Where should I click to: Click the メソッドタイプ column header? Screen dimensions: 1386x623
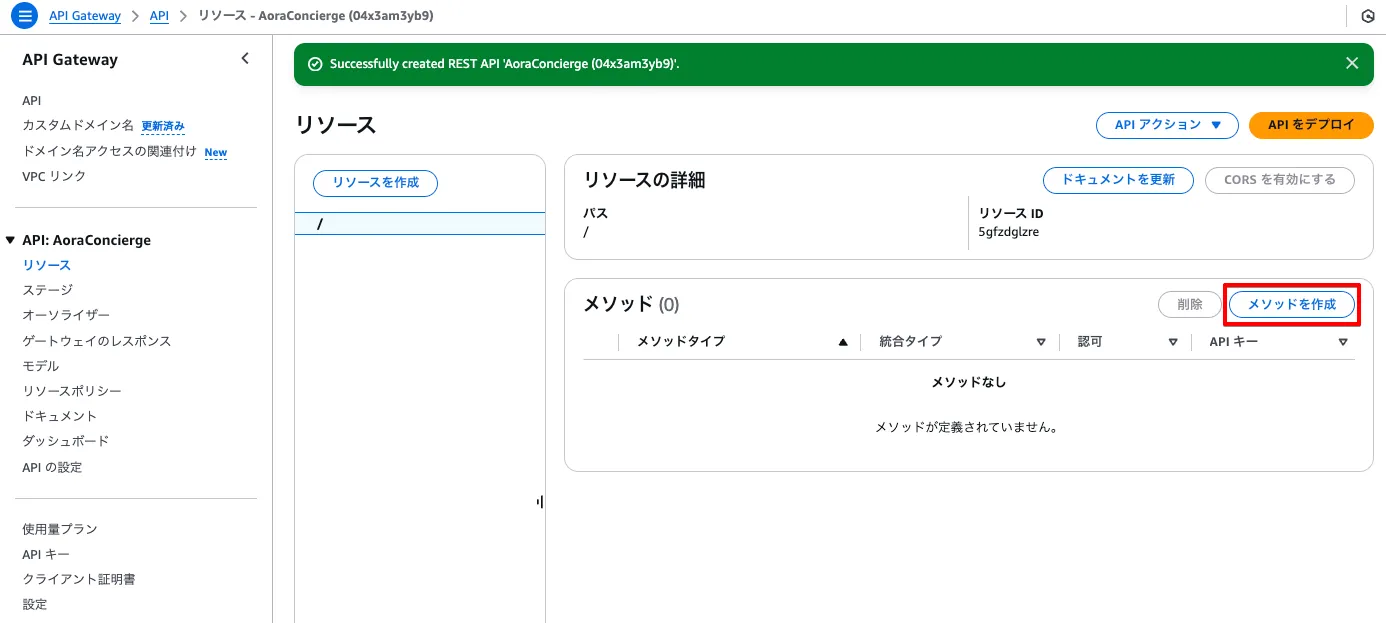[x=681, y=341]
